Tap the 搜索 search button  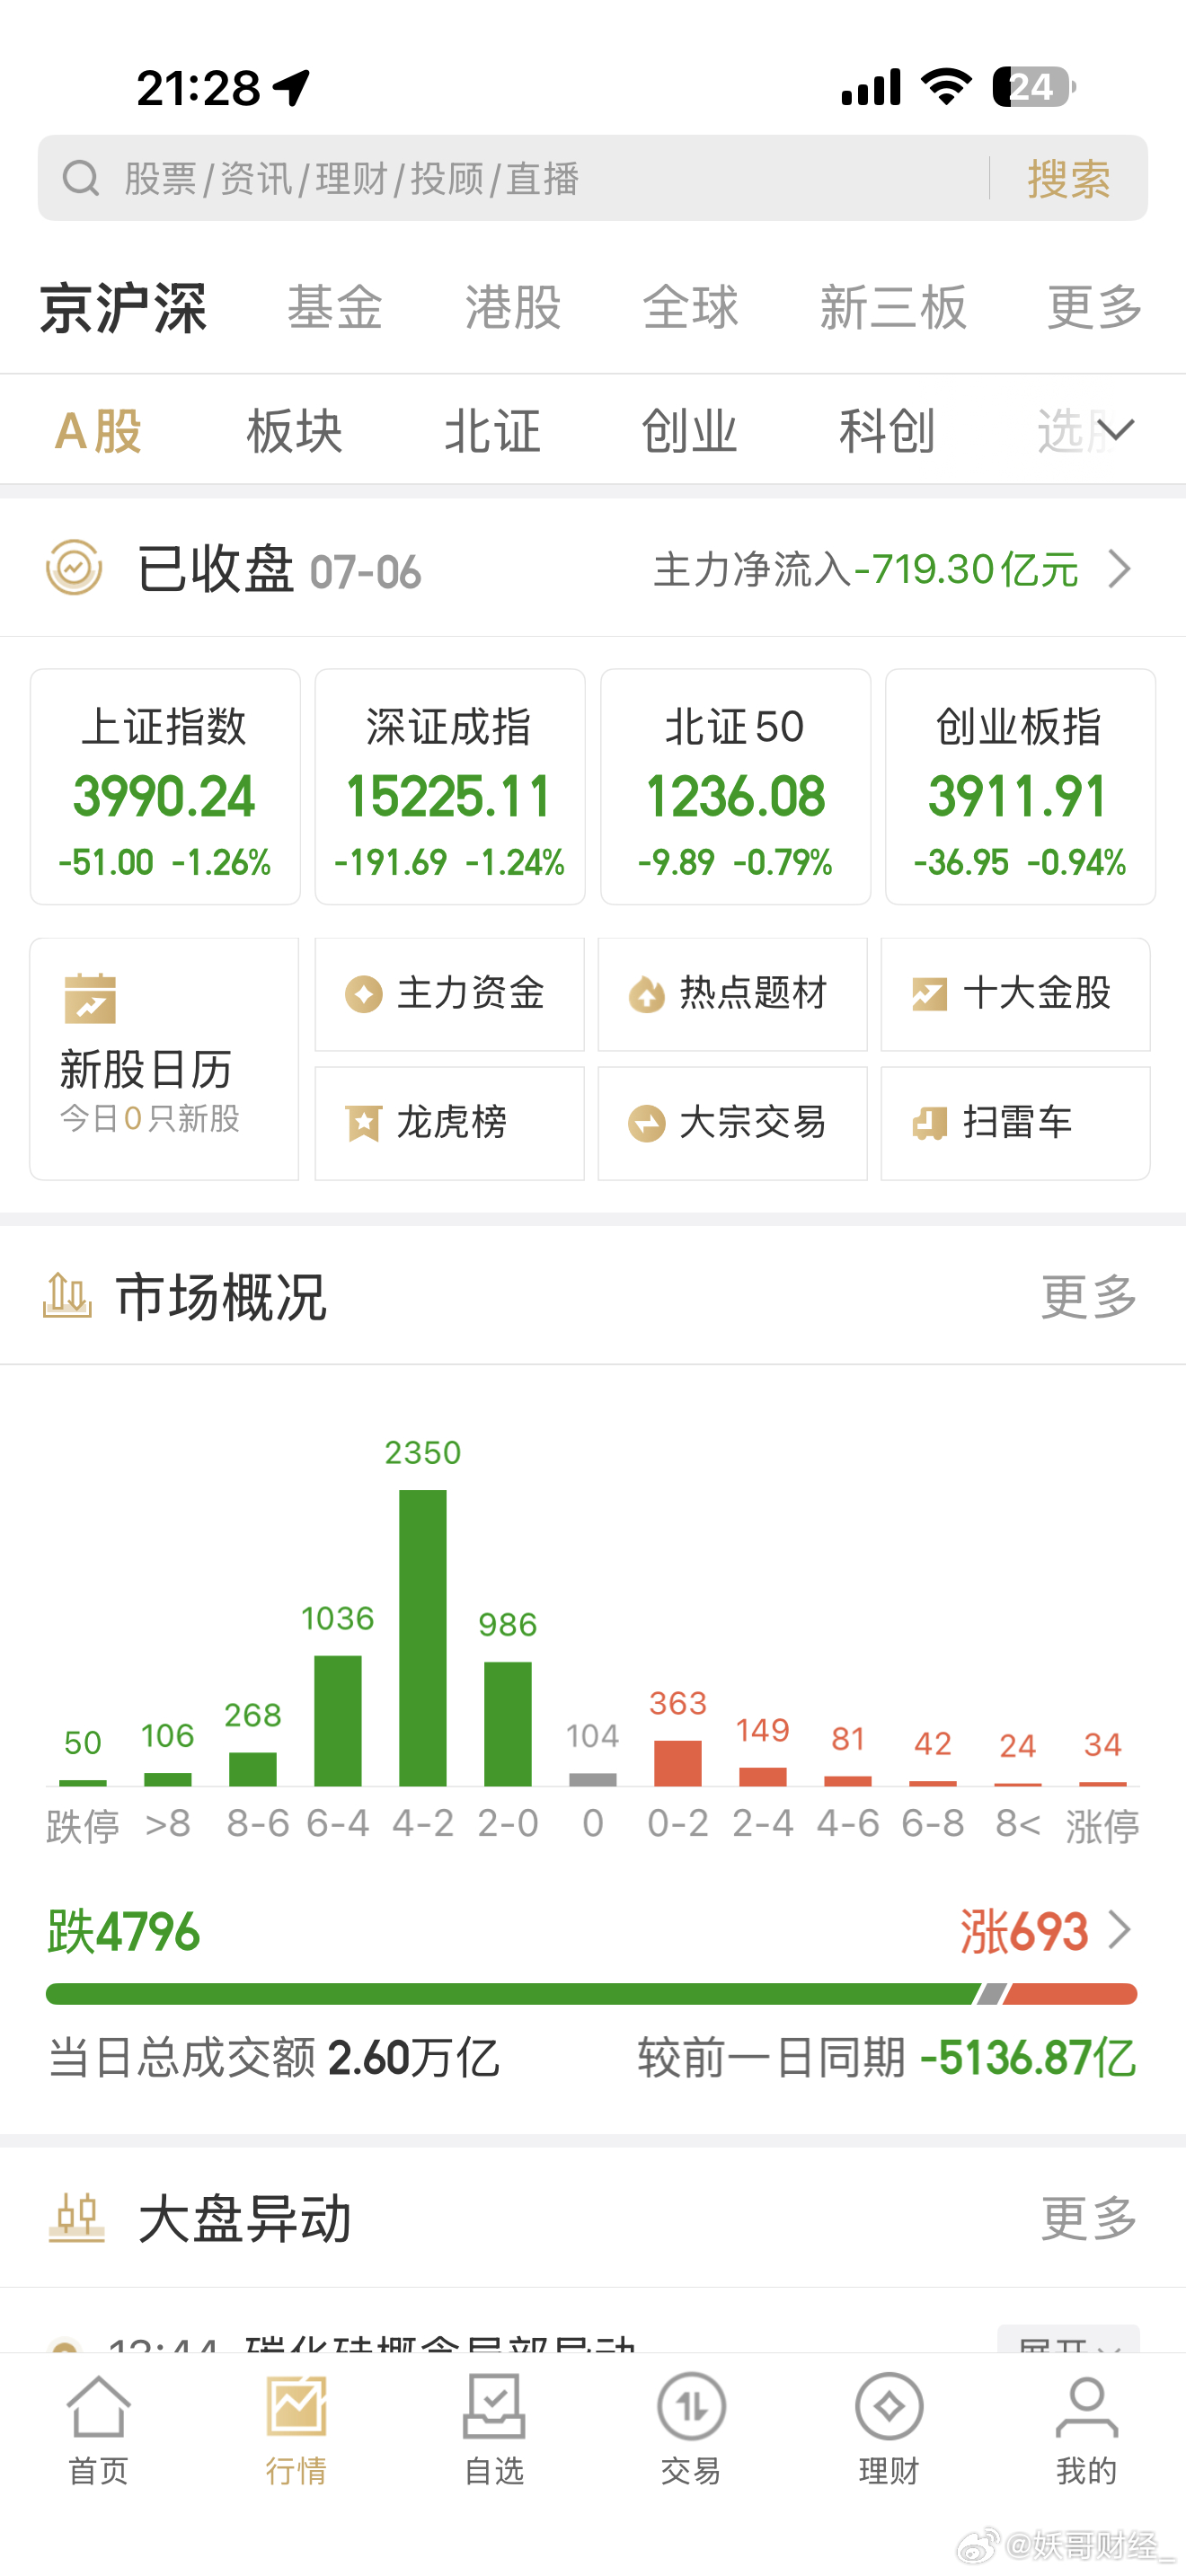coord(1069,179)
